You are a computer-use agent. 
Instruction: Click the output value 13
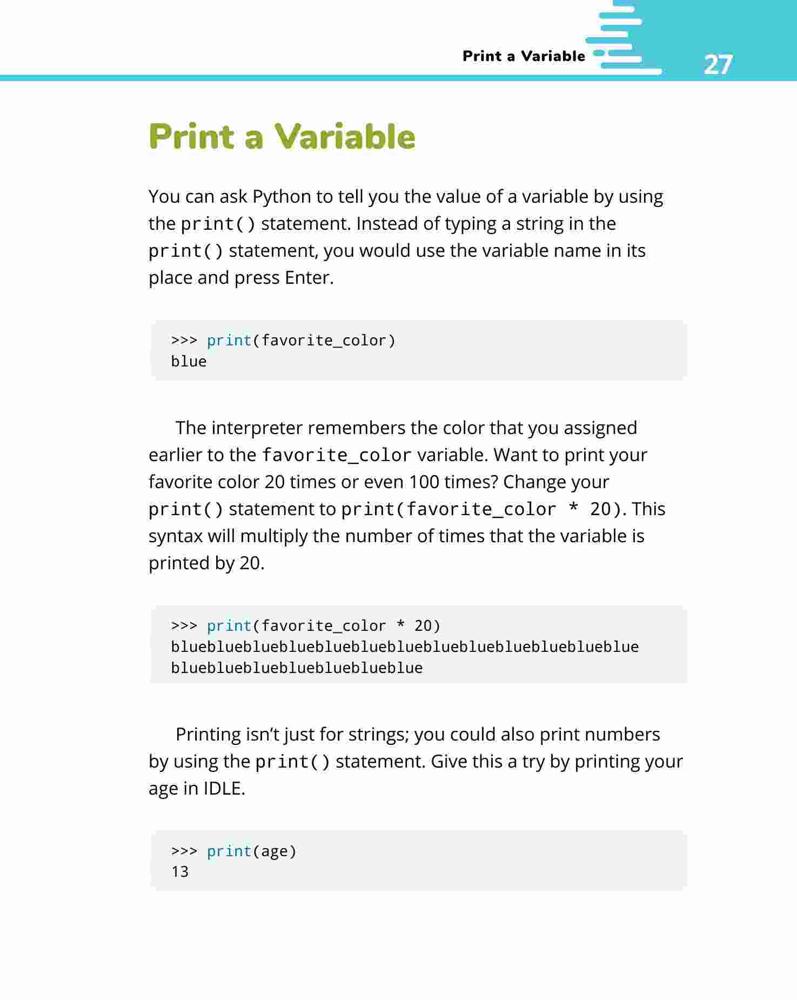click(x=180, y=872)
